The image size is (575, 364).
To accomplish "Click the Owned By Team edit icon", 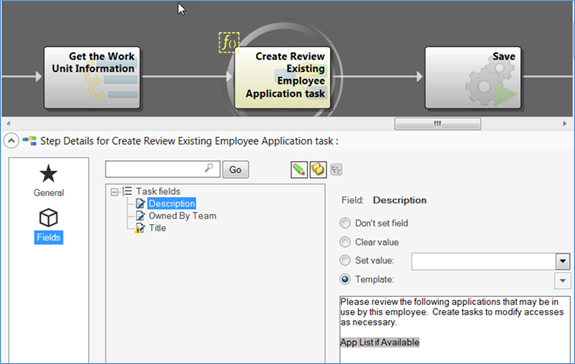I will 140,216.
